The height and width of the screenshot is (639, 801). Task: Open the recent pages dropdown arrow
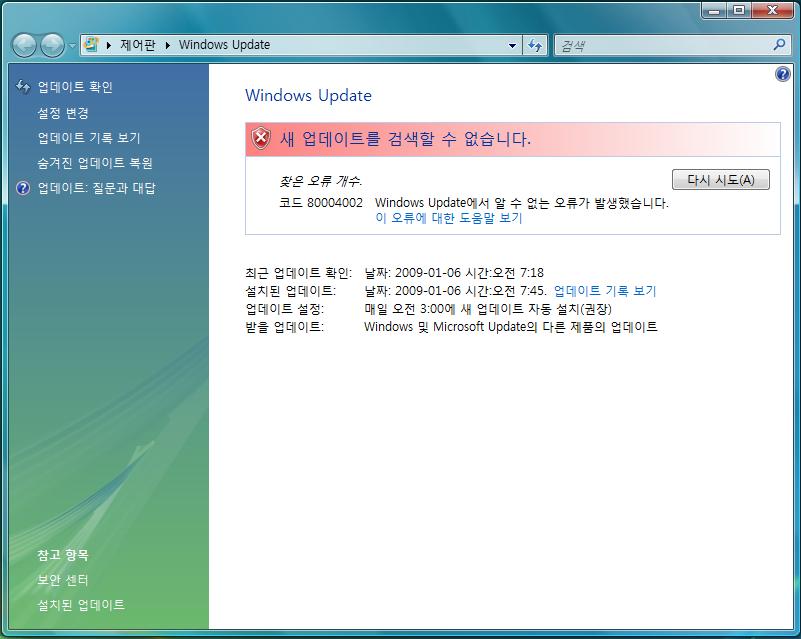[72, 45]
